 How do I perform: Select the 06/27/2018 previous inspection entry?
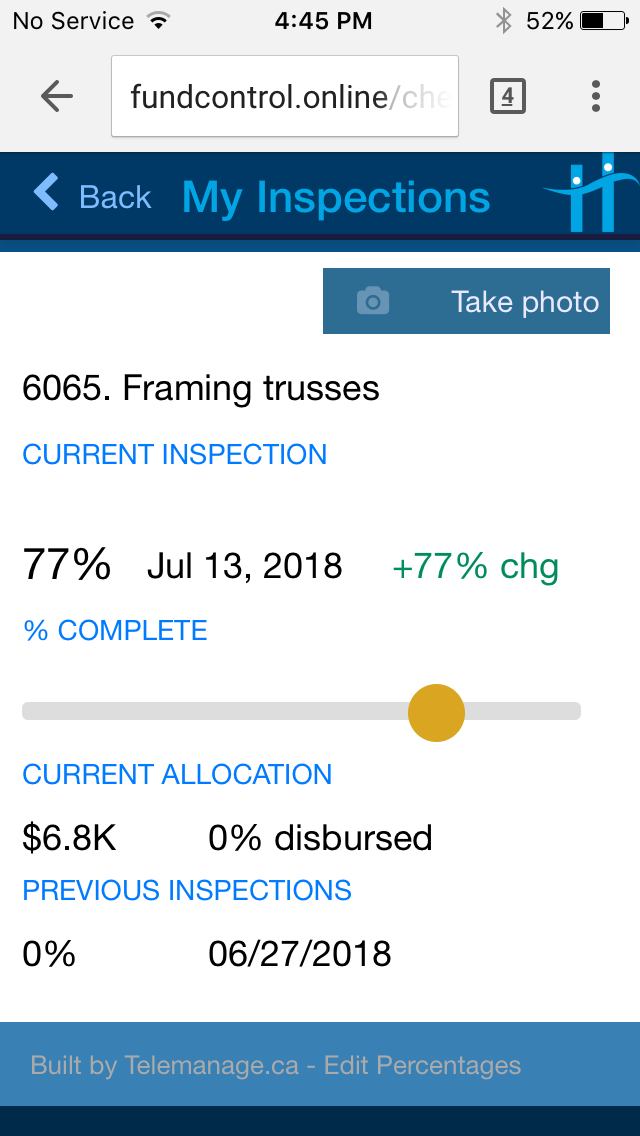click(x=299, y=954)
